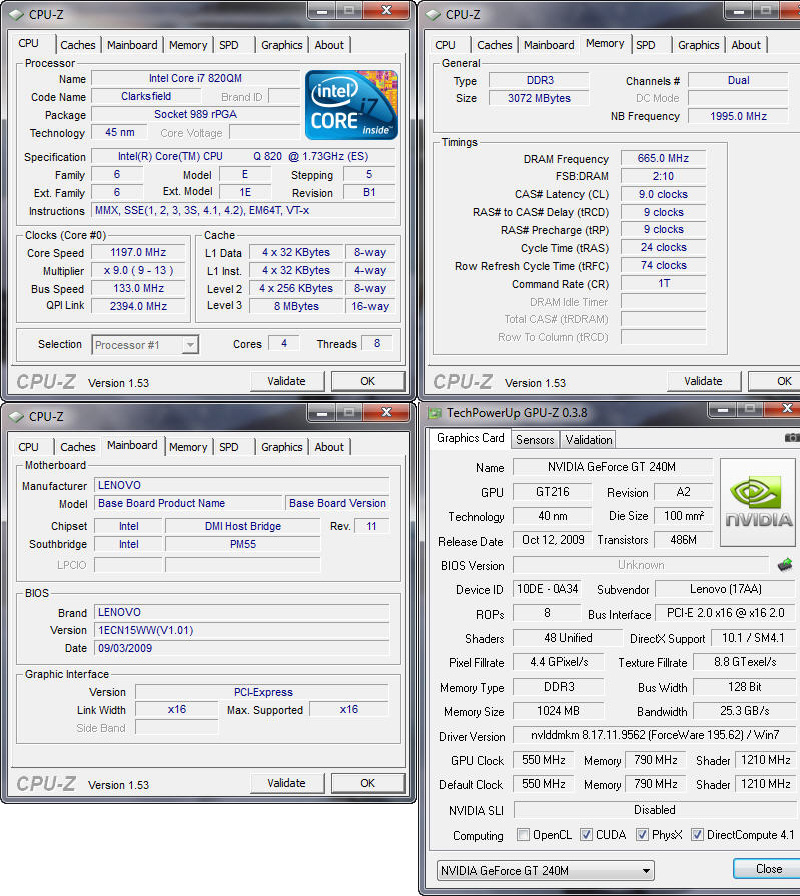Open the Processor #1 selection dropdown
The width and height of the screenshot is (800, 896).
coord(145,345)
